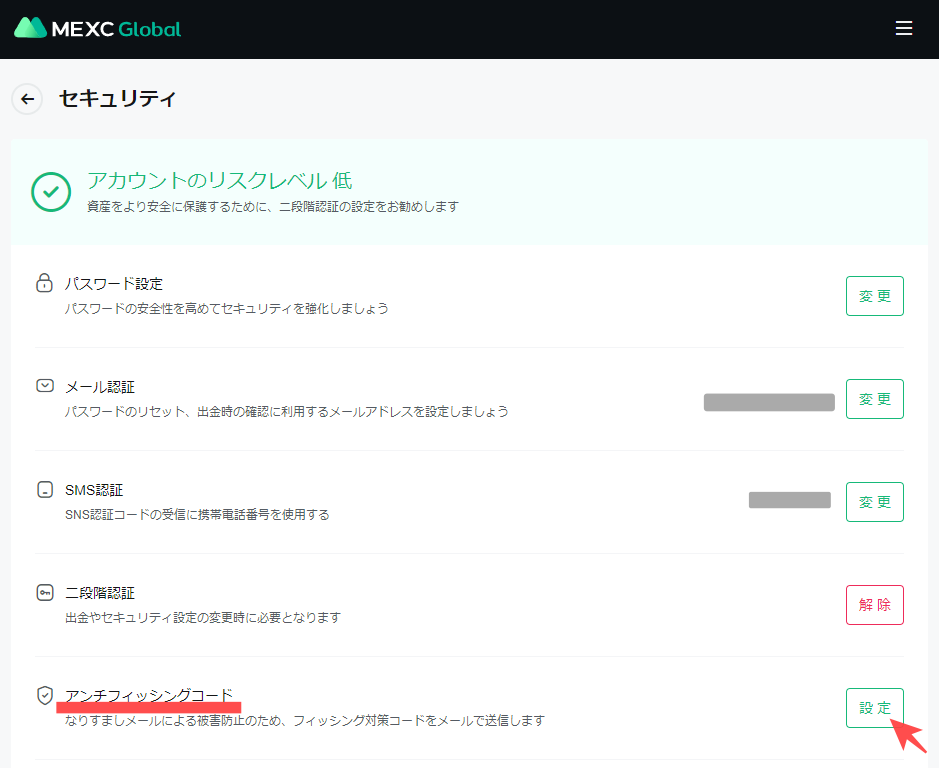Open the hamburger menu in header
Screen dimensions: 939x768
pyautogui.click(x=904, y=28)
